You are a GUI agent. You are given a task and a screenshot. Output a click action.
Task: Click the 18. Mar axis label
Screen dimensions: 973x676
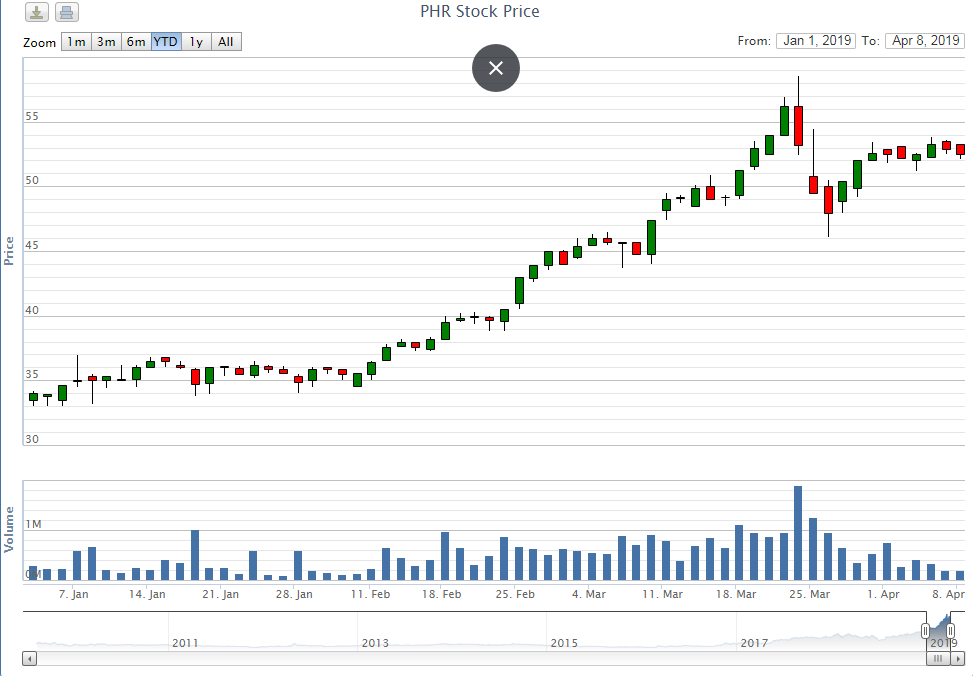click(x=736, y=594)
